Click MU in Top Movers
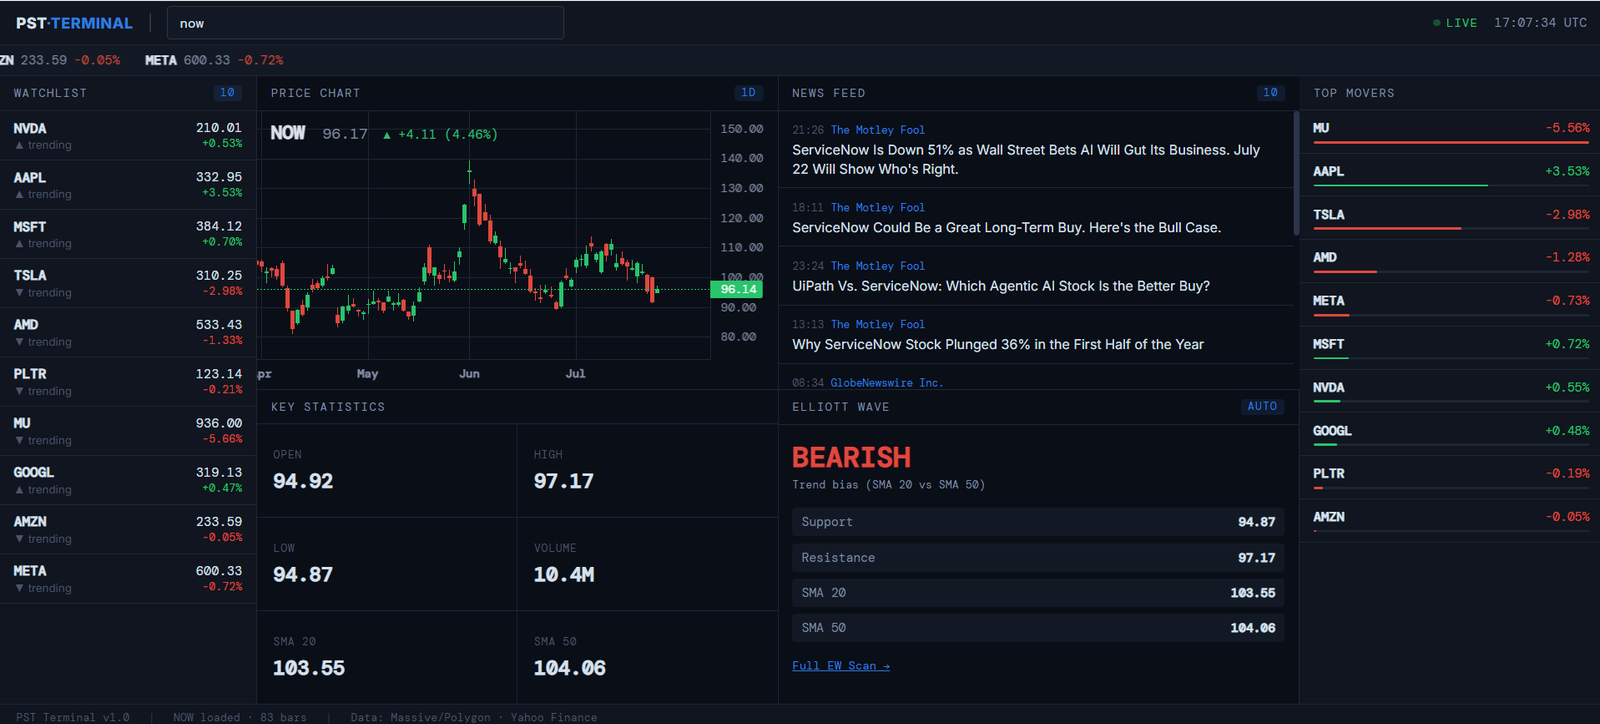The width and height of the screenshot is (1600, 724). coord(1450,132)
